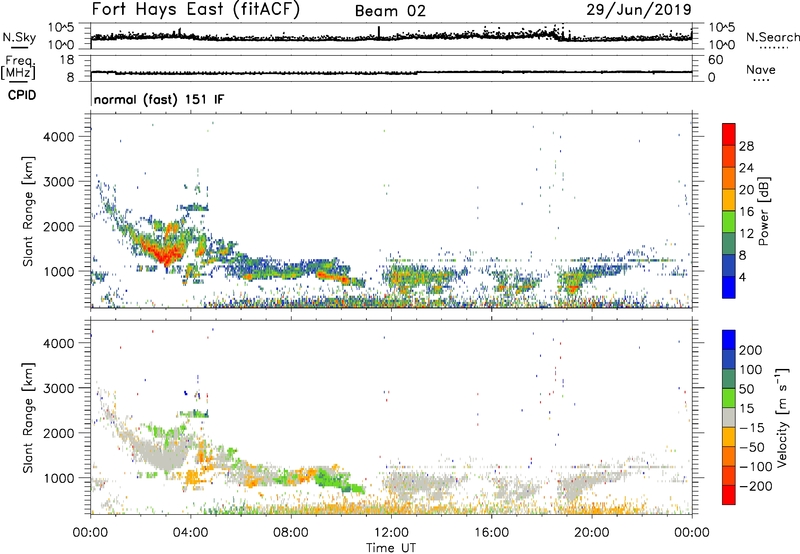
Task: Click the Velocity color bar blue top segment
Action: click(x=729, y=340)
